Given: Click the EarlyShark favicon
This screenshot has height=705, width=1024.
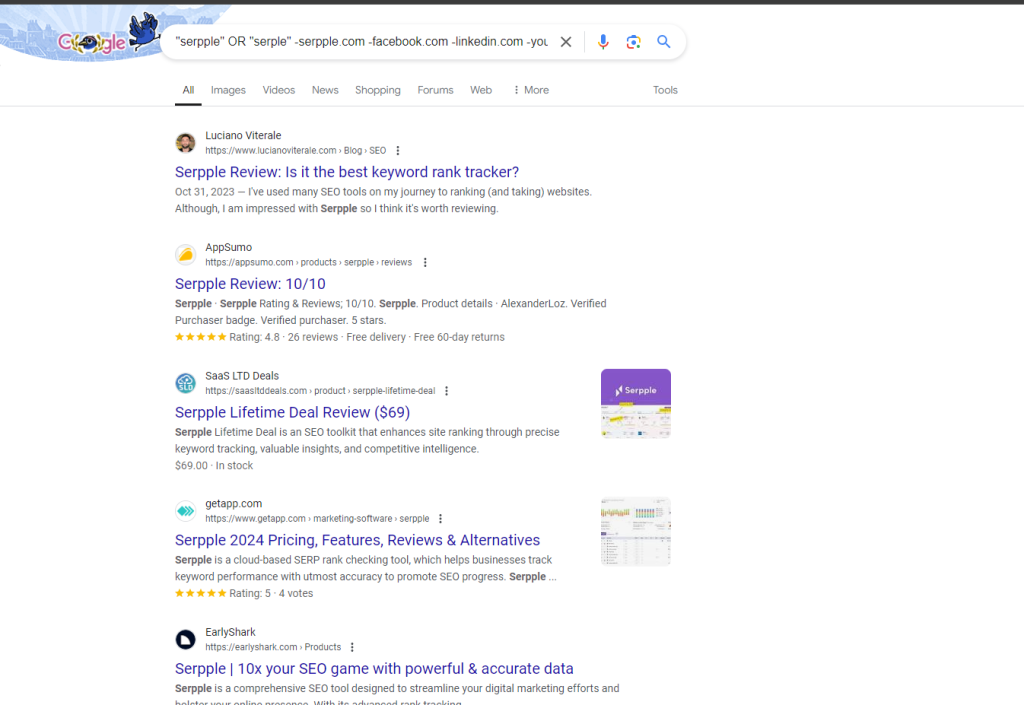Looking at the screenshot, I should point(185,640).
